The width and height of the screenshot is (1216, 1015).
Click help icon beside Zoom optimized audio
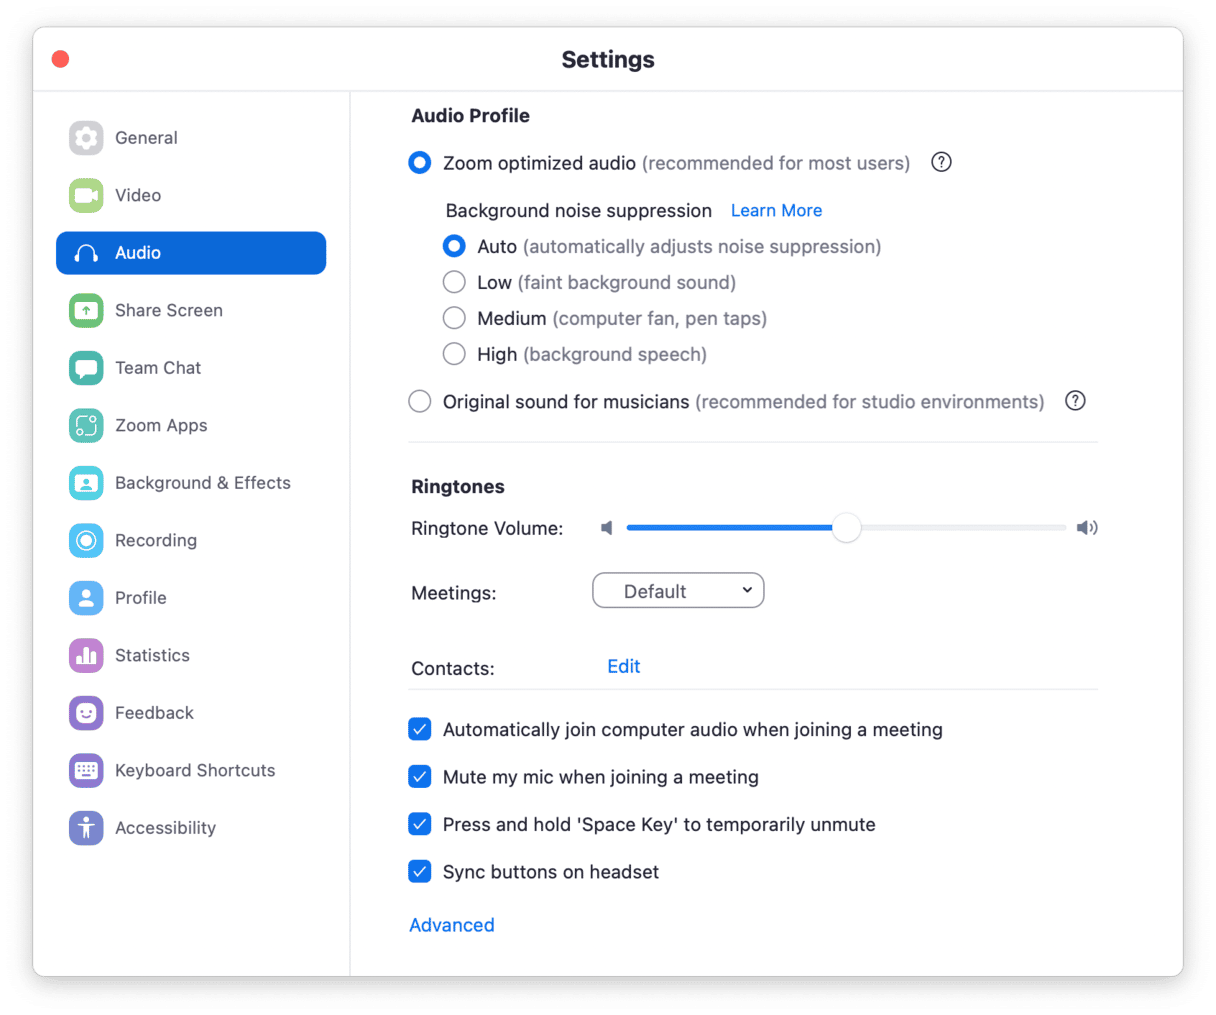[x=941, y=162]
